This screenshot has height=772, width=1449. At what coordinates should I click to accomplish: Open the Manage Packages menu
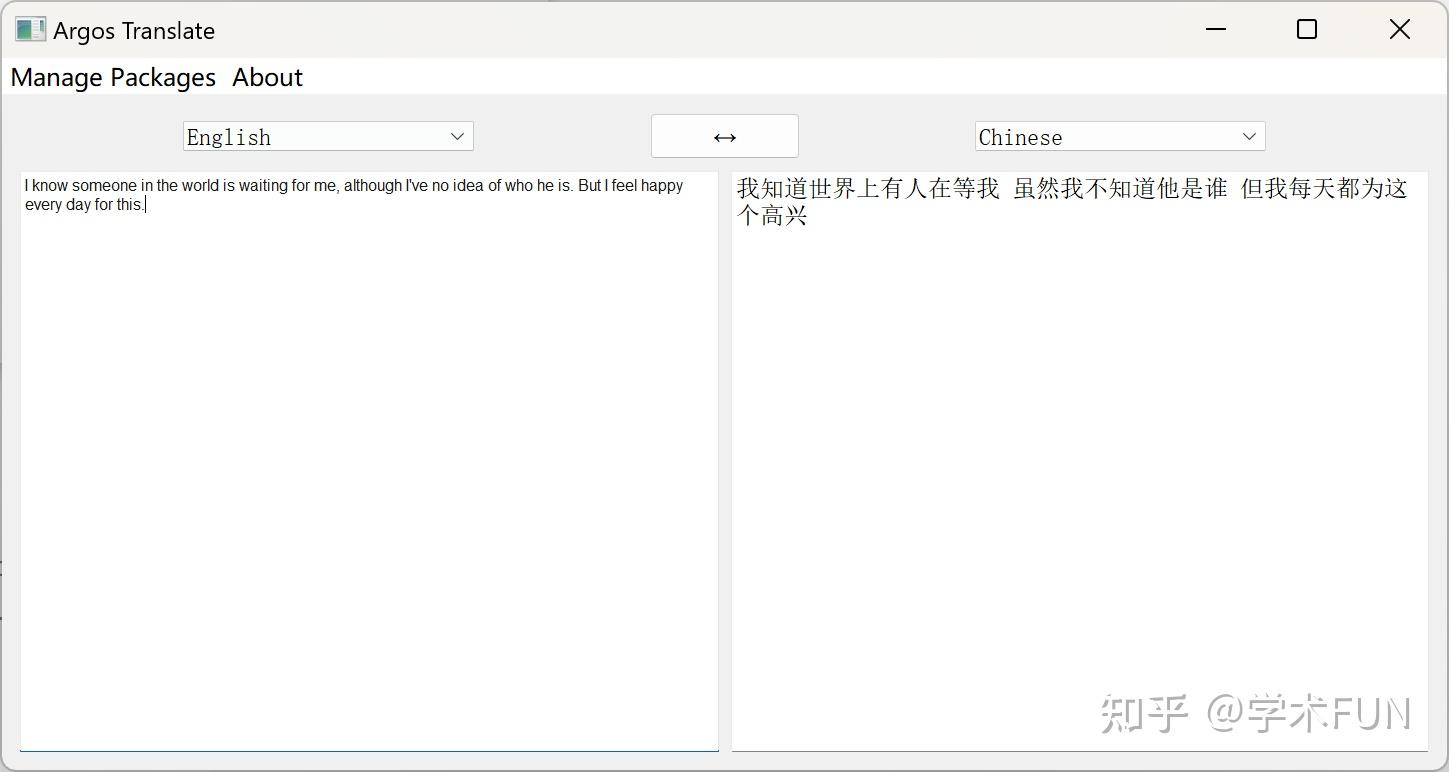(112, 77)
